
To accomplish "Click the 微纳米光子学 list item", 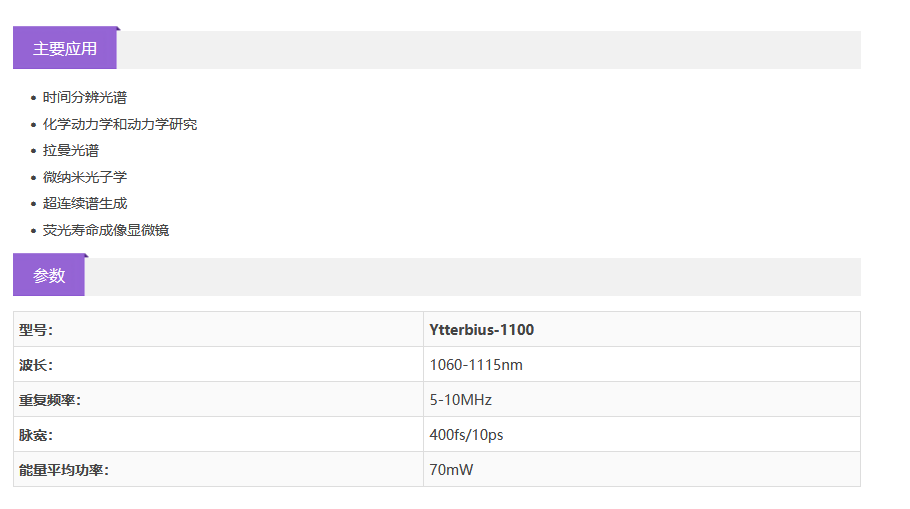I will click(x=85, y=177).
